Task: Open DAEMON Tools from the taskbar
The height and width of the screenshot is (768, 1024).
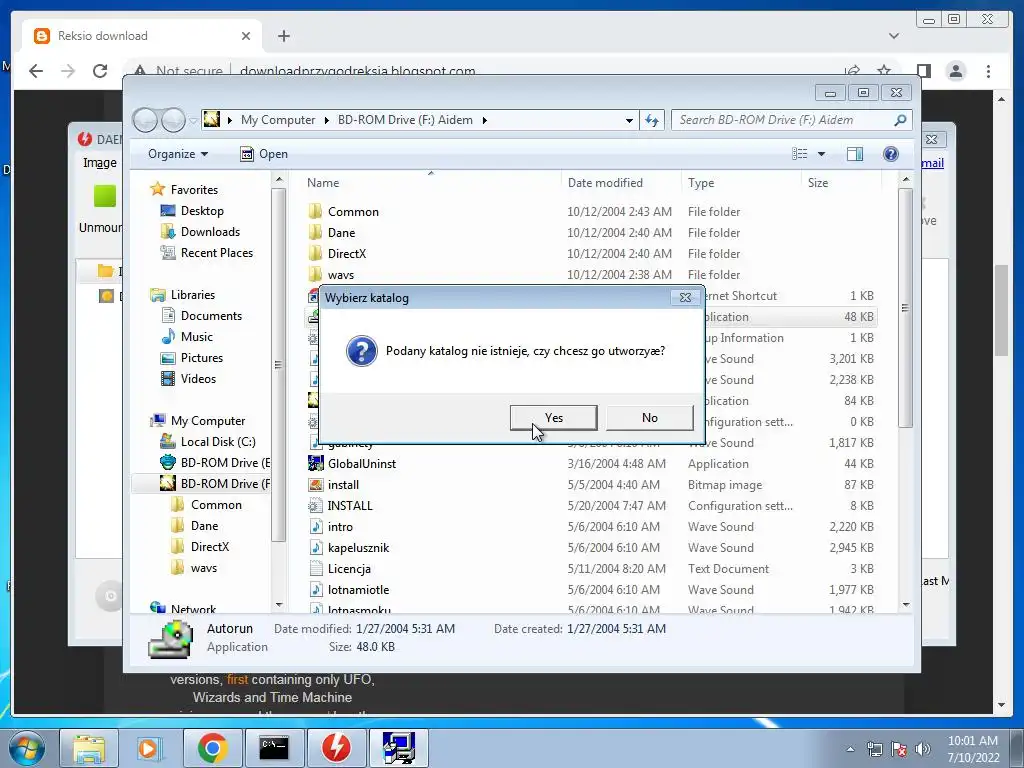Action: (x=336, y=748)
